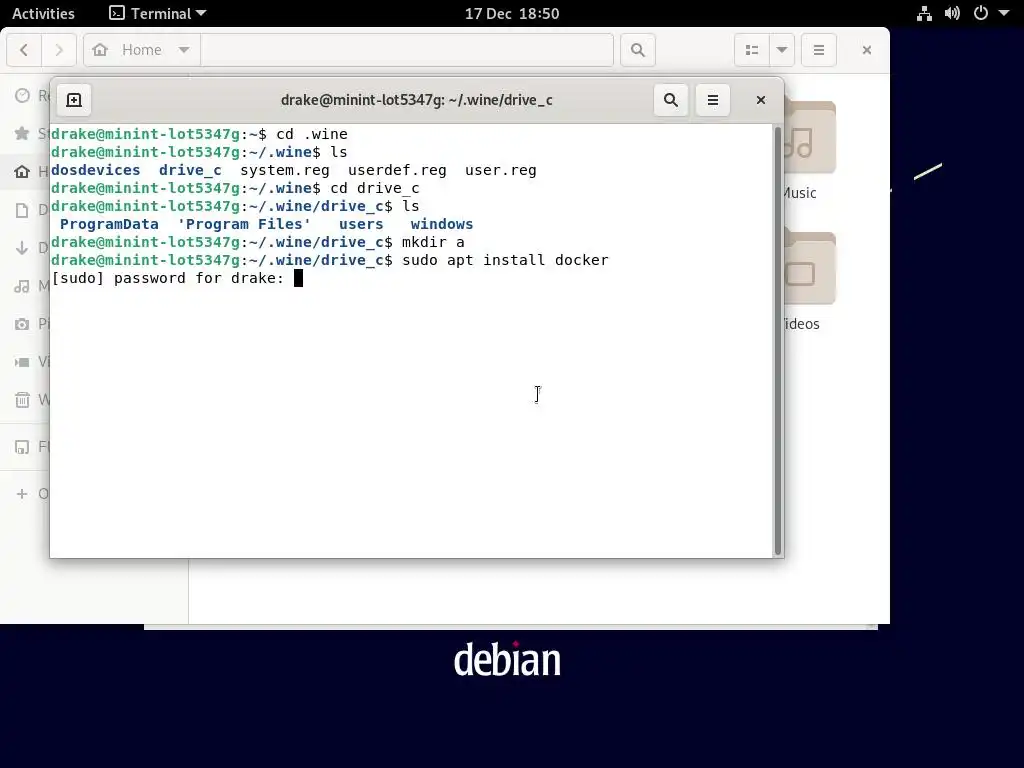Open a new tab in the terminal
1024x768 pixels.
[74, 100]
